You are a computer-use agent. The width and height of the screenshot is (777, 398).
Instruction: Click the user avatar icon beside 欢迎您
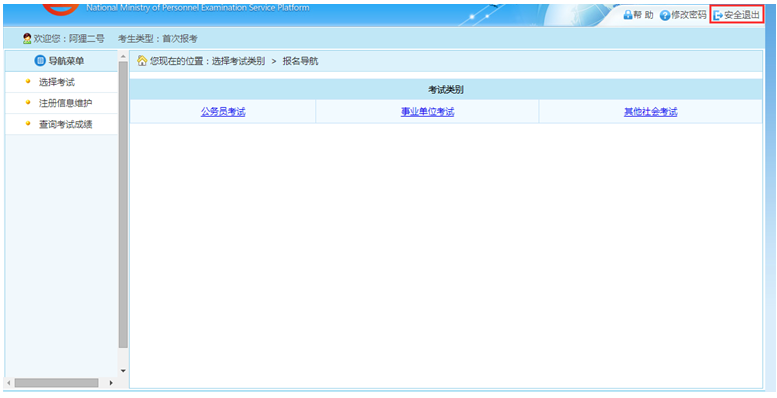27,39
